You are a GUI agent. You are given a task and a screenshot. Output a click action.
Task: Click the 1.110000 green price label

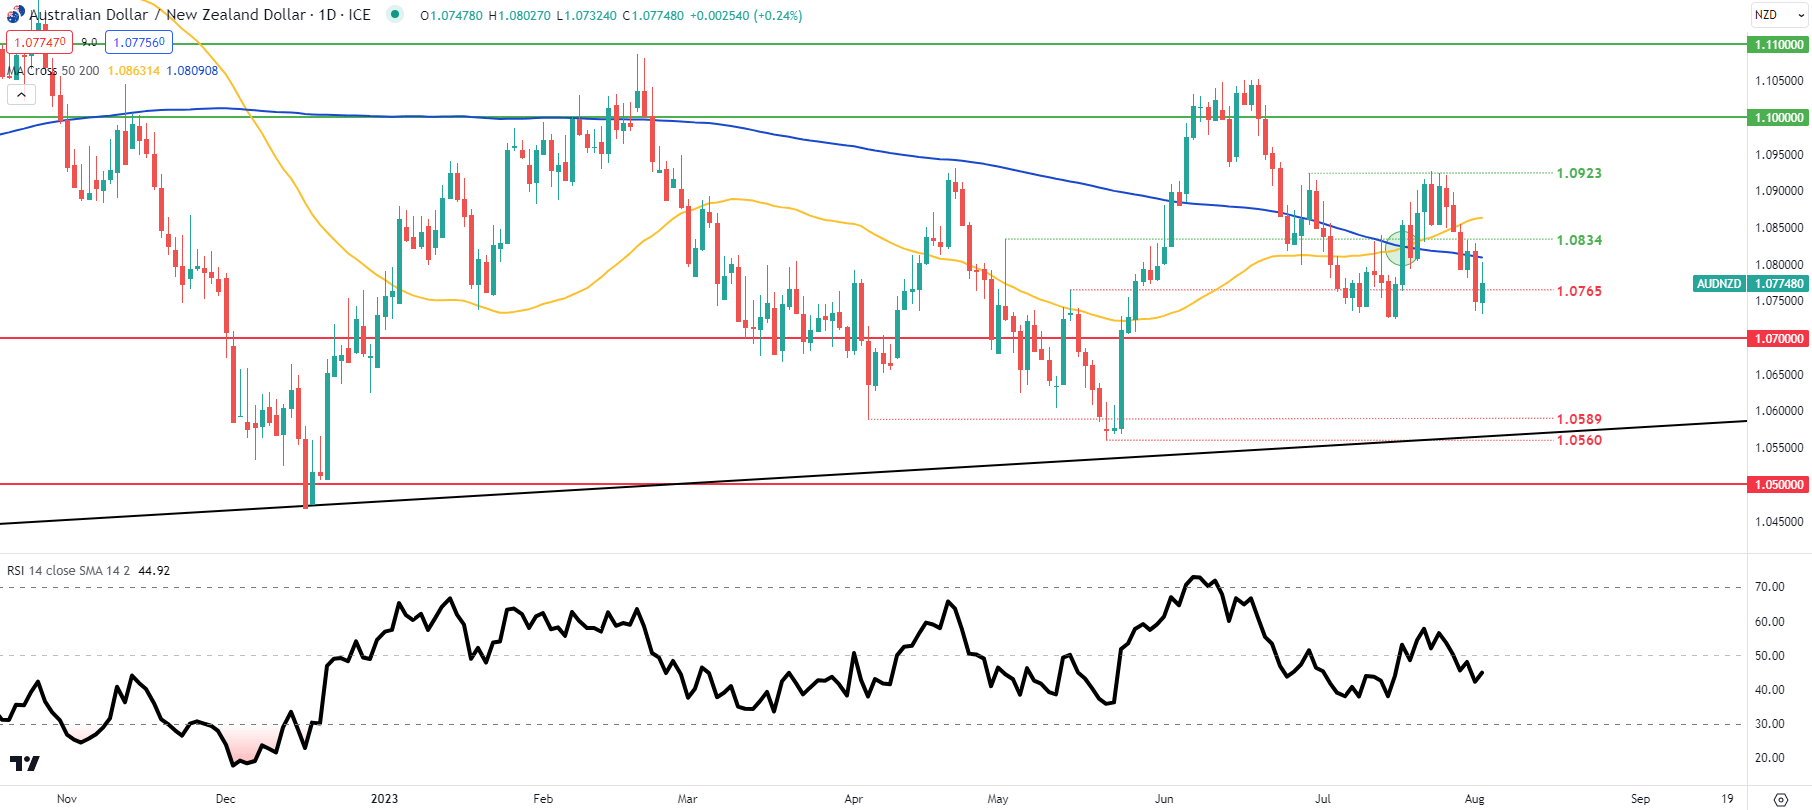[1778, 44]
